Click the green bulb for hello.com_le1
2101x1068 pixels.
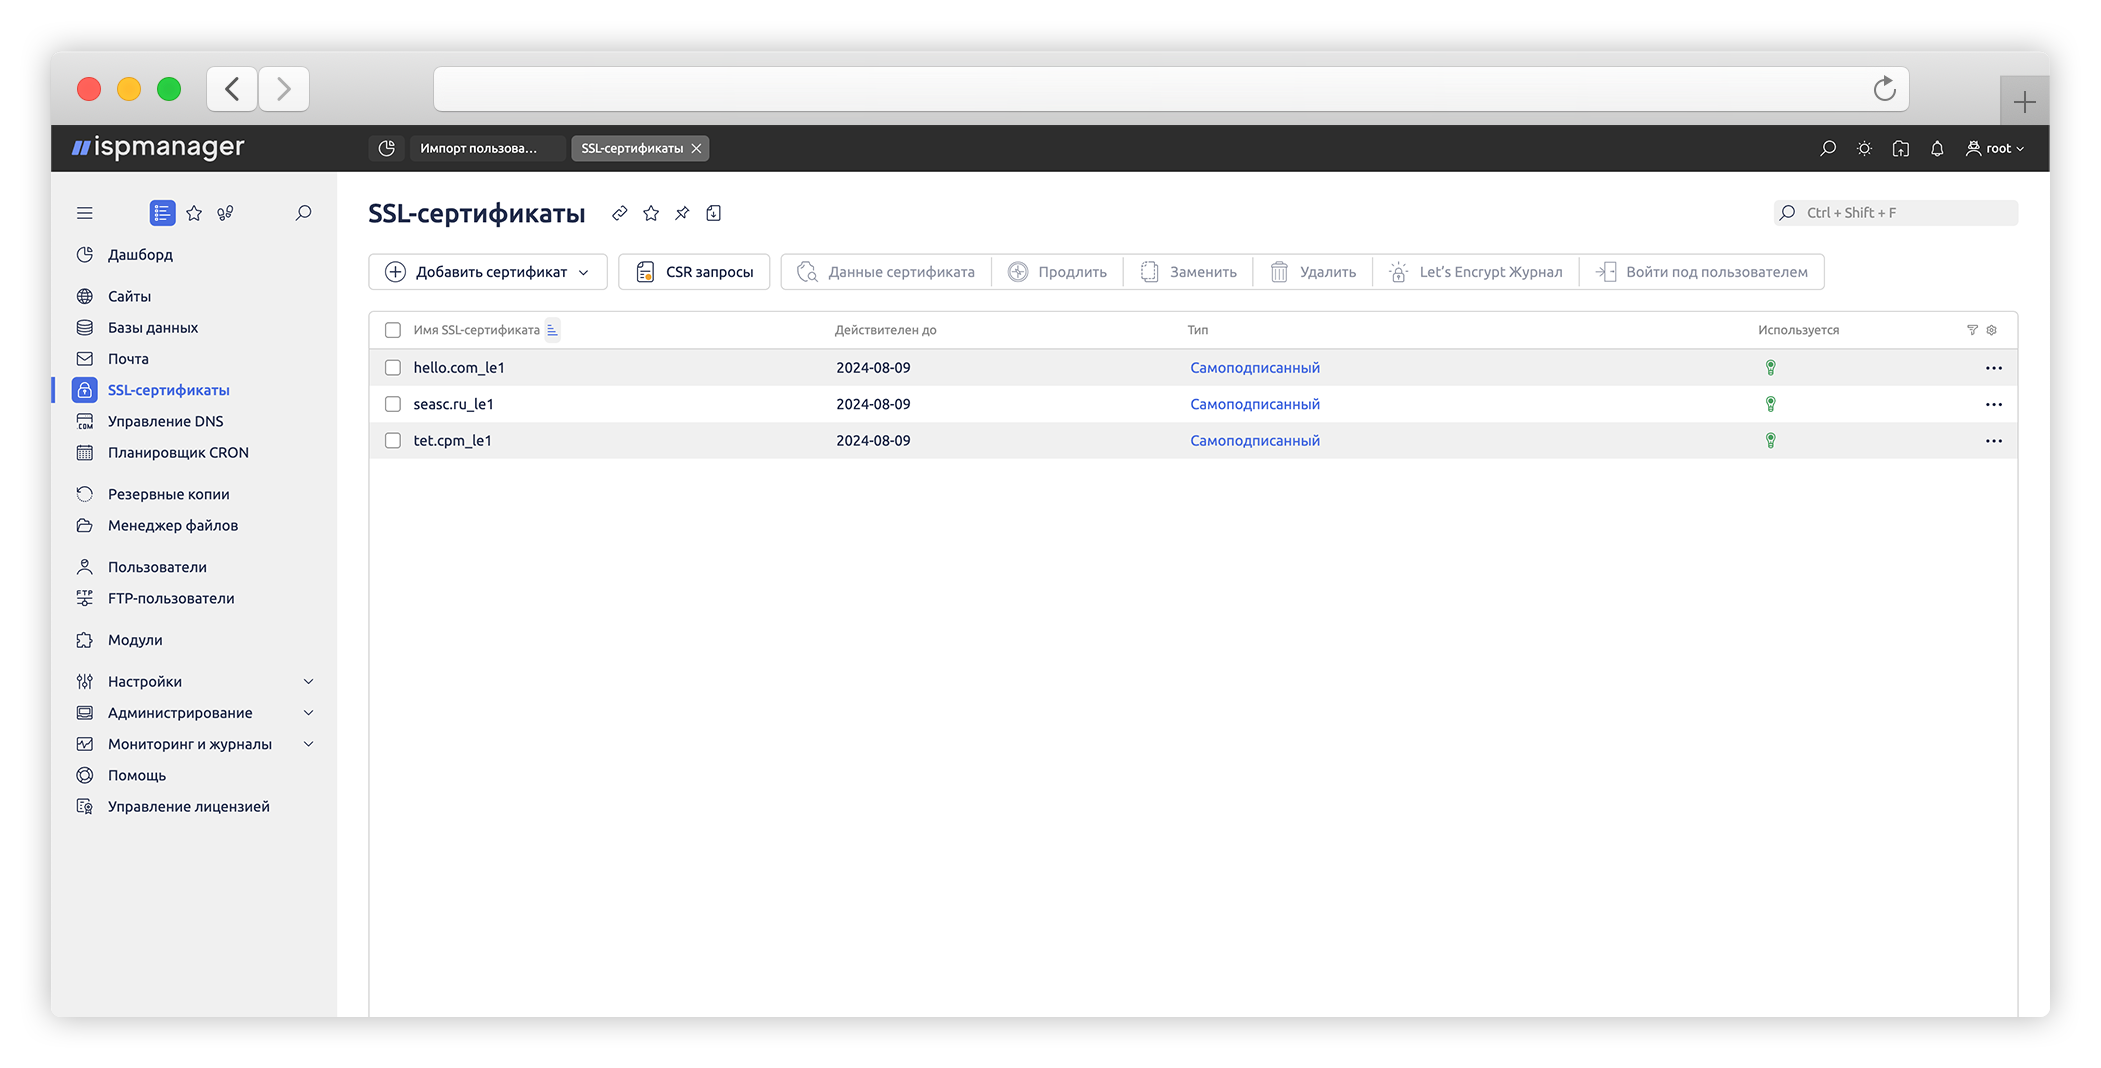(x=1770, y=368)
